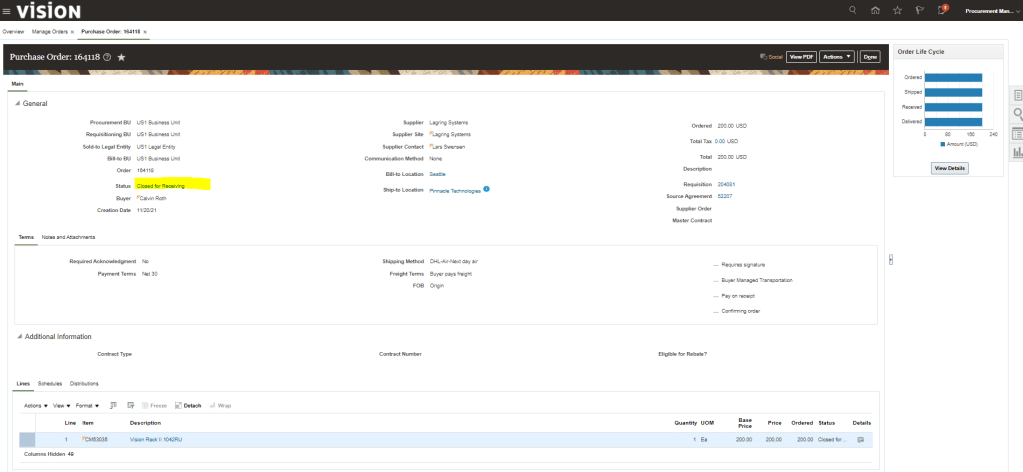
Task: Switch to Notes and Attachments tab
Action: point(68,237)
